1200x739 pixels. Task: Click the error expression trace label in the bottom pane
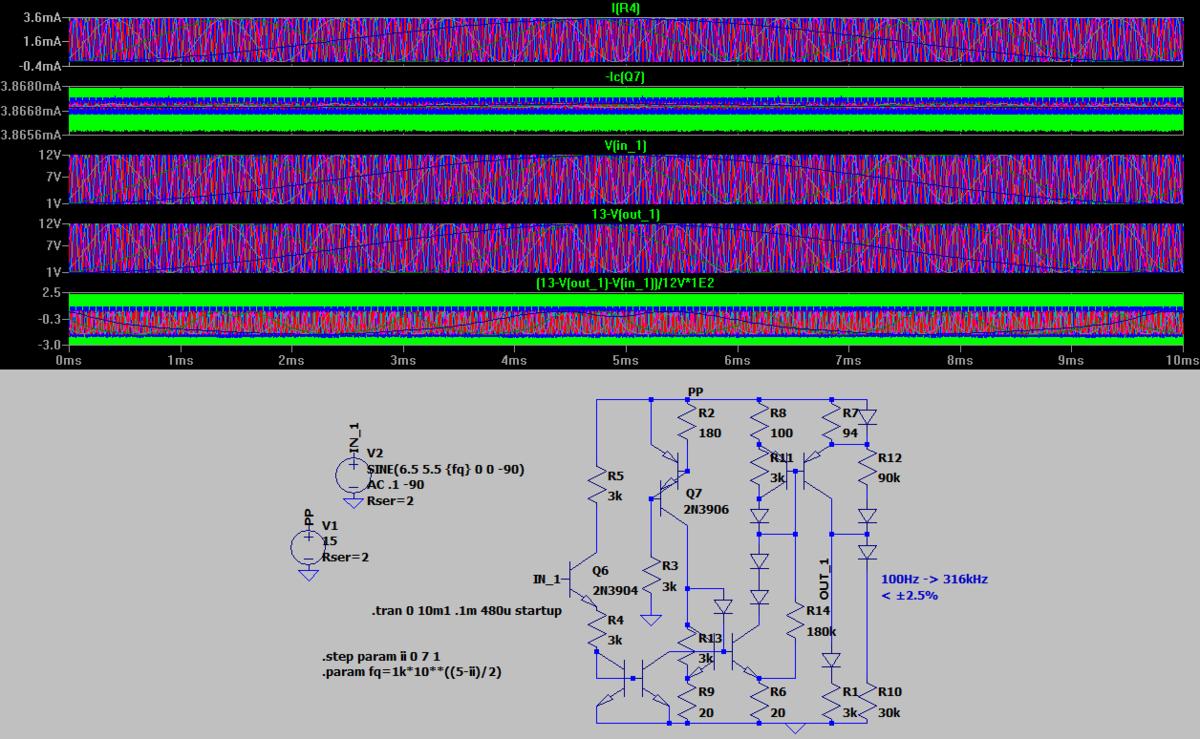click(626, 283)
